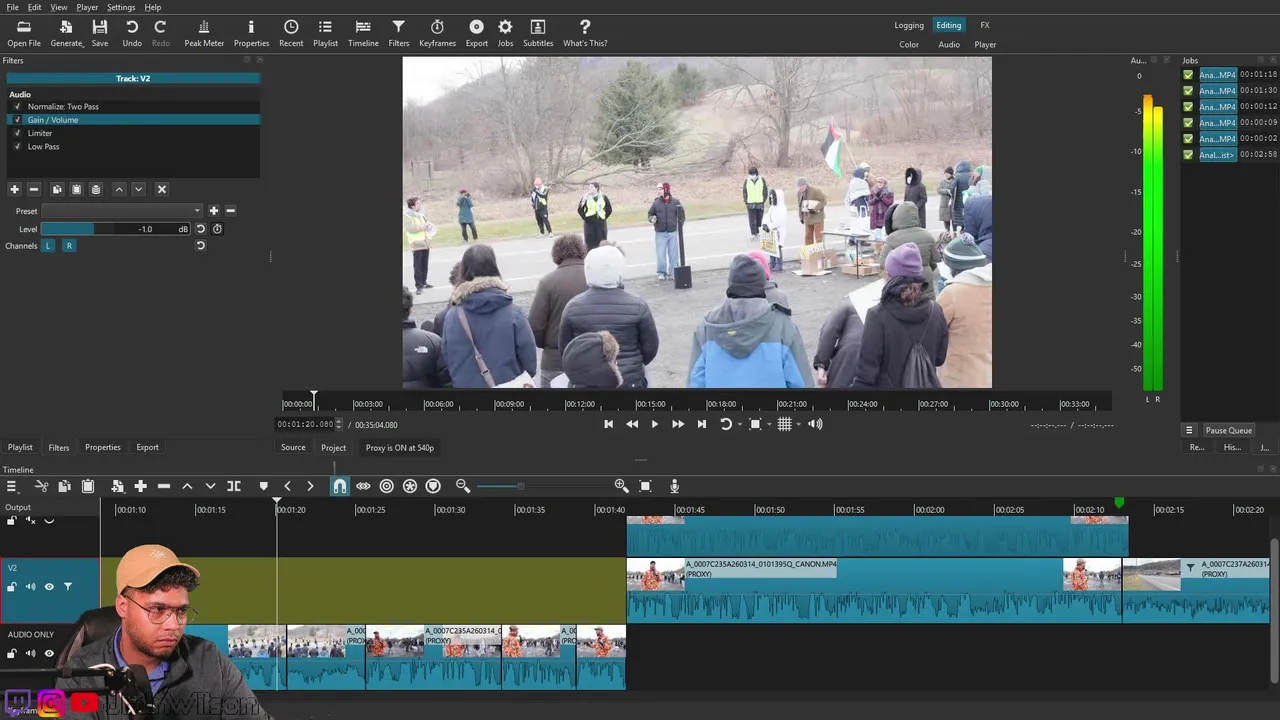1280x720 pixels.
Task: Open the timeline hamburger menu
Action: (12, 486)
